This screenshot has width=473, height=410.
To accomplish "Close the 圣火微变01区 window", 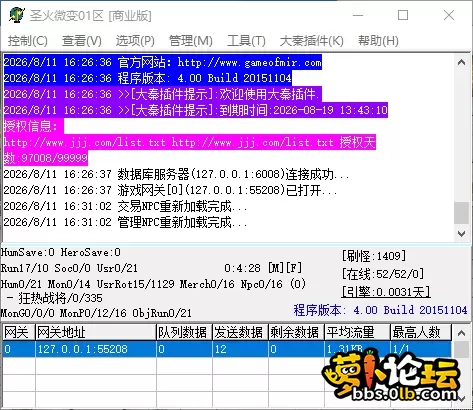I will [449, 15].
